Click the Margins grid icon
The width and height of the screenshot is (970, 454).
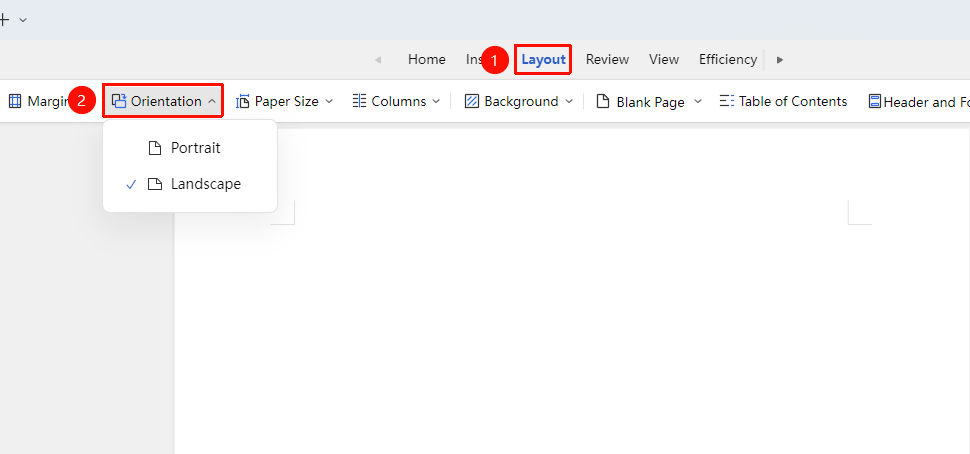pyautogui.click(x=15, y=101)
